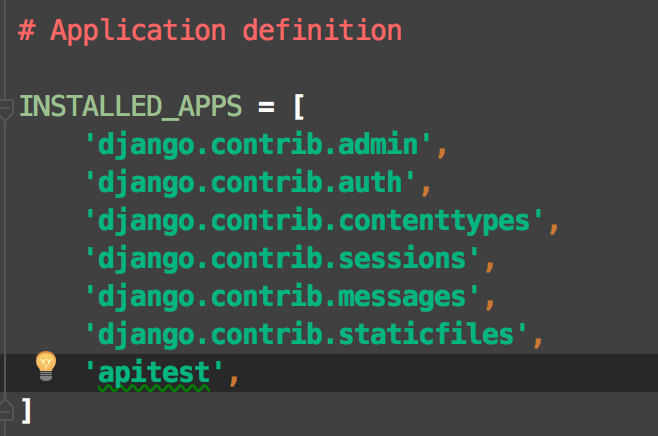Click the 'django.contrib.admin' string
The width and height of the screenshot is (658, 436).
point(258,145)
